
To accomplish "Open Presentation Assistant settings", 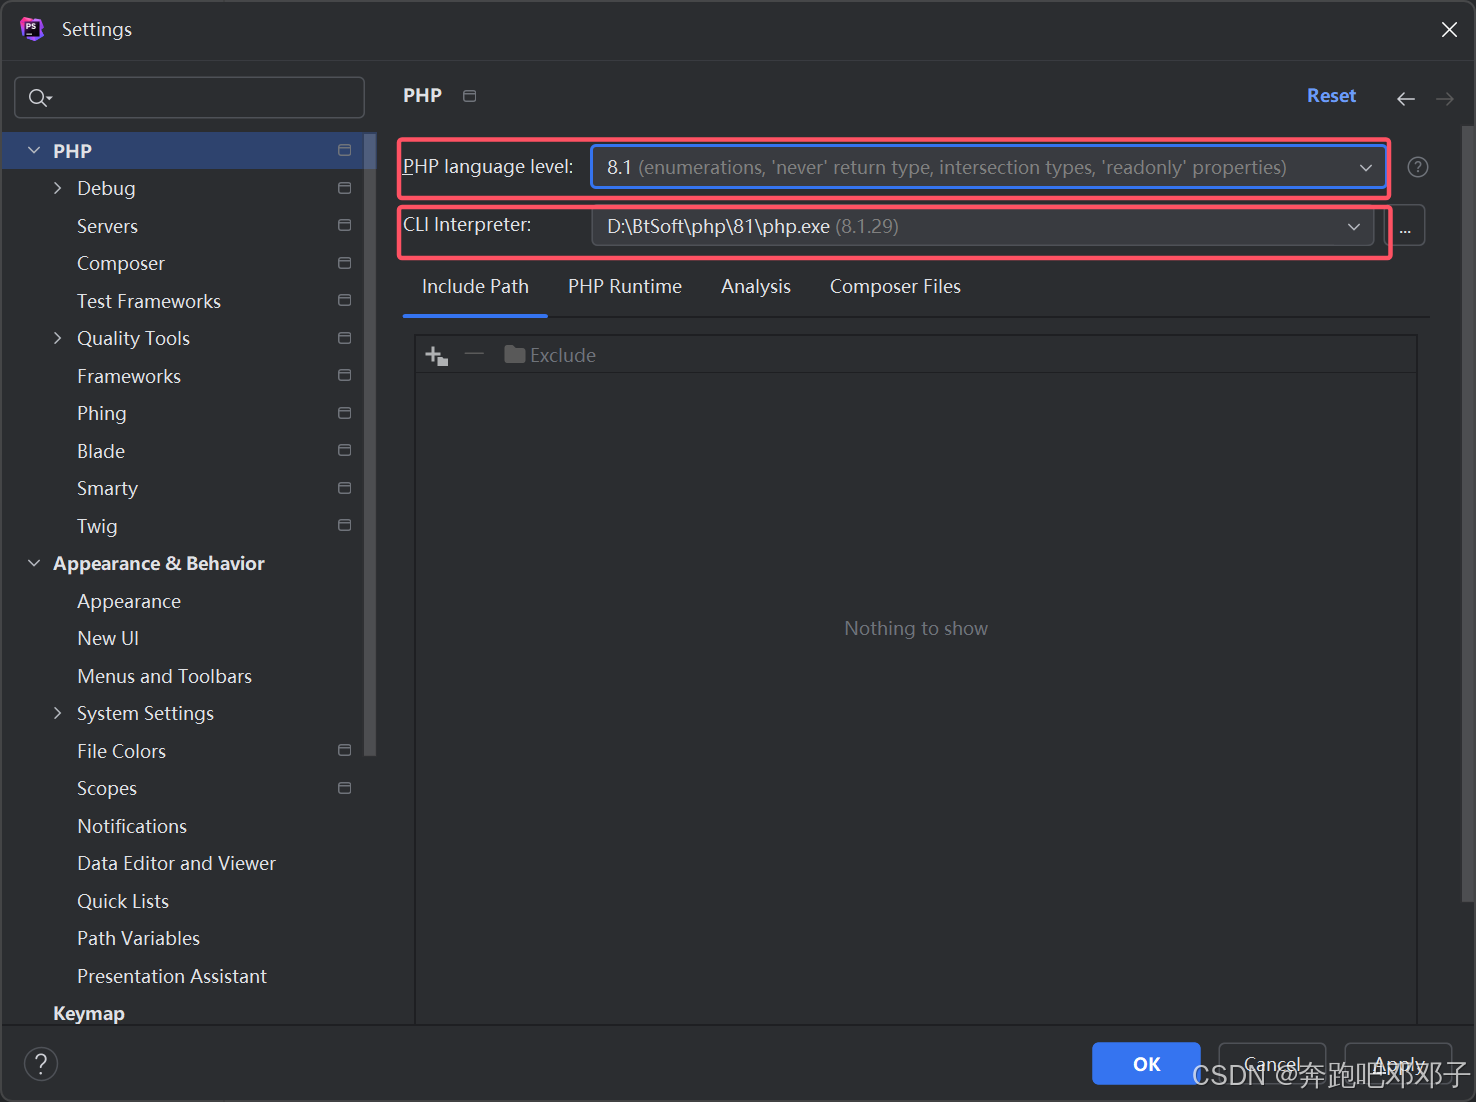I will tap(172, 976).
